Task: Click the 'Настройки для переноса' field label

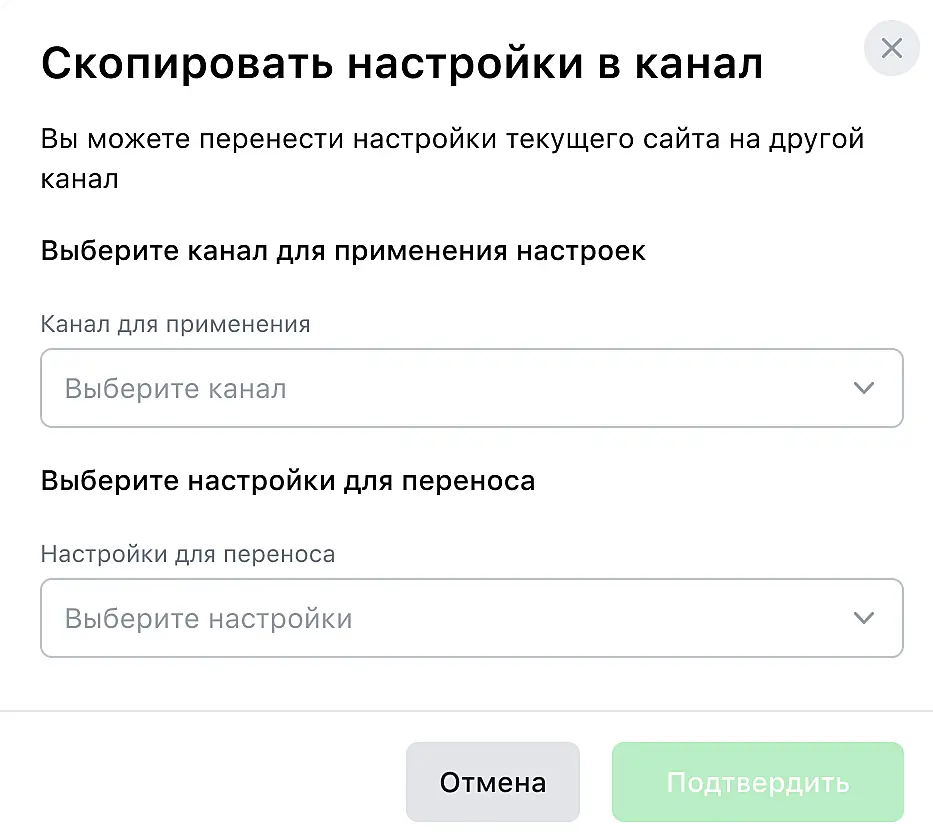Action: tap(188, 554)
